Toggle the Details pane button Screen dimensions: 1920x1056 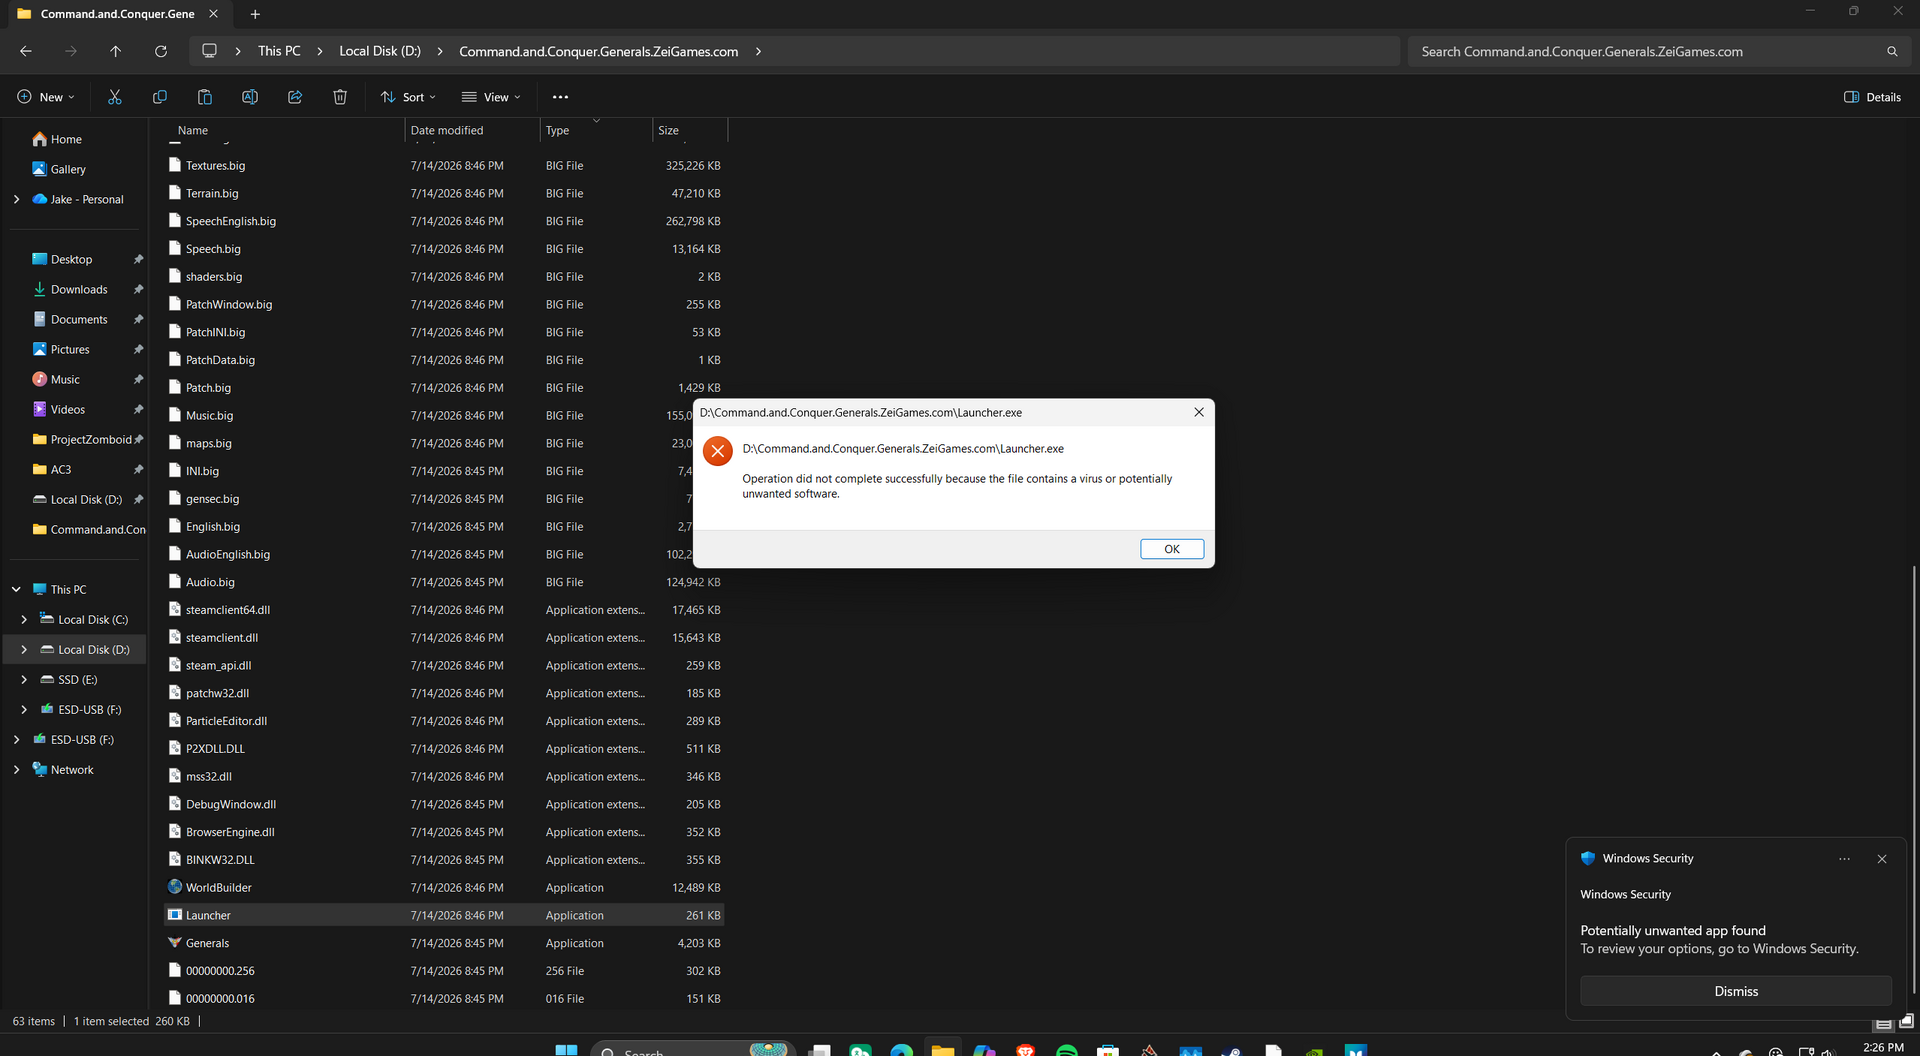click(1873, 97)
